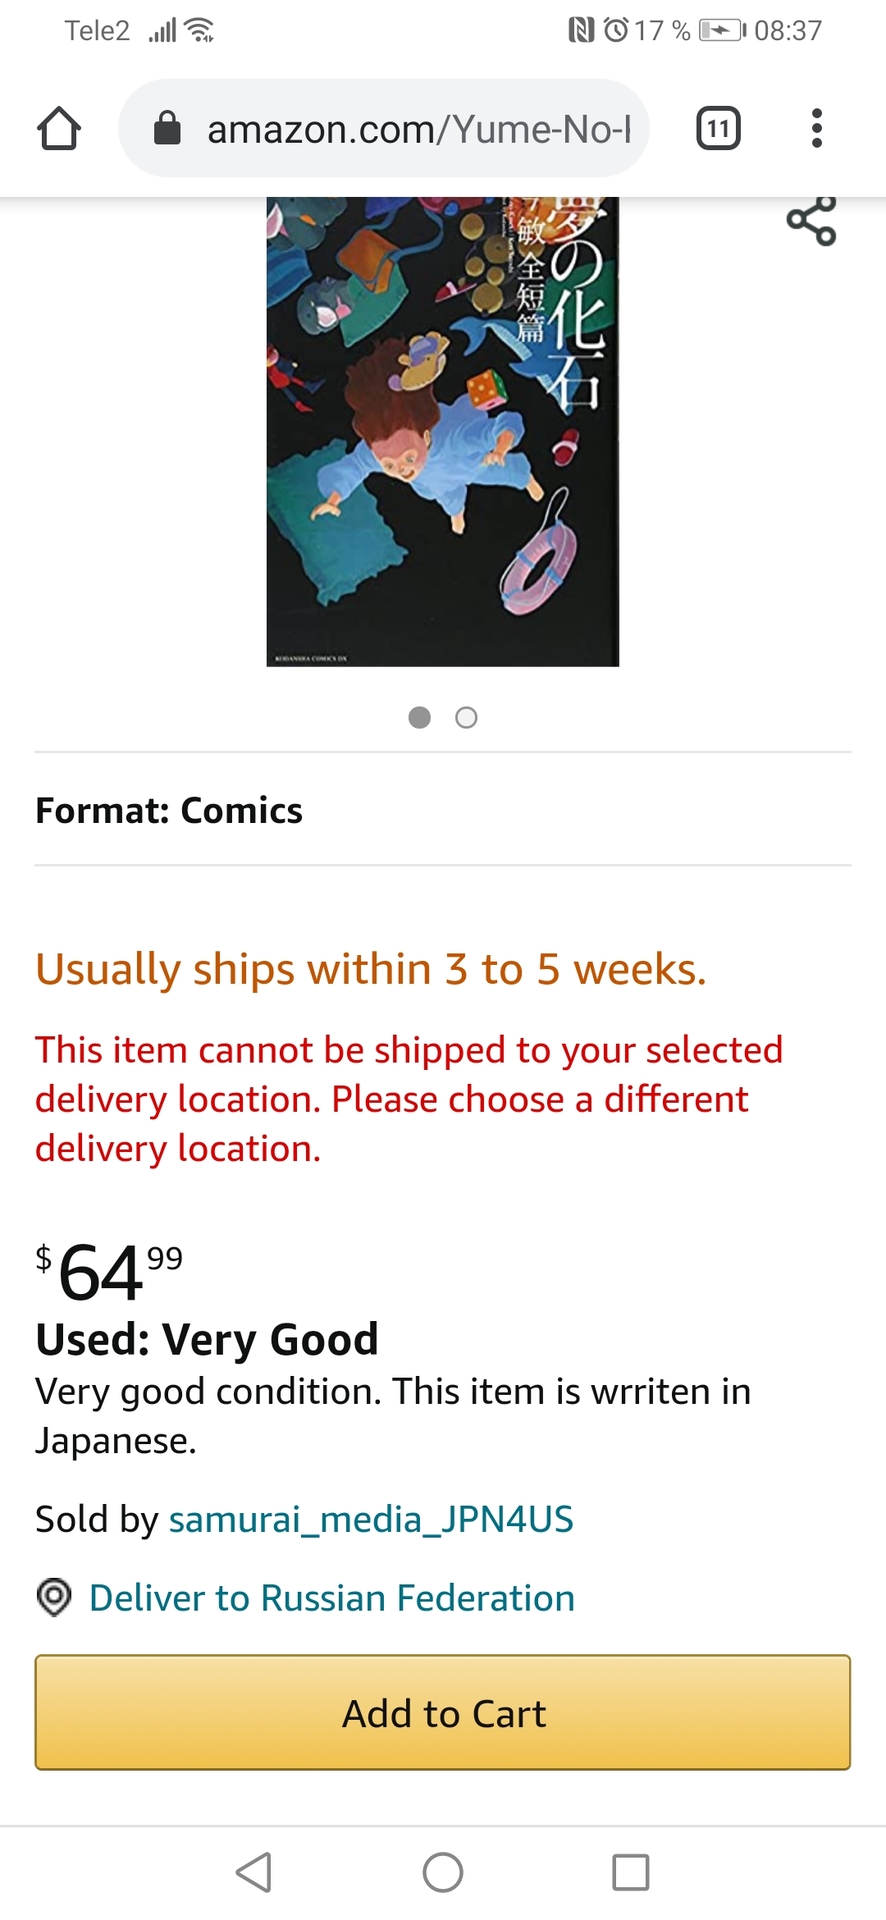
Task: Open the tab switcher showing 11 tabs
Action: (x=717, y=128)
